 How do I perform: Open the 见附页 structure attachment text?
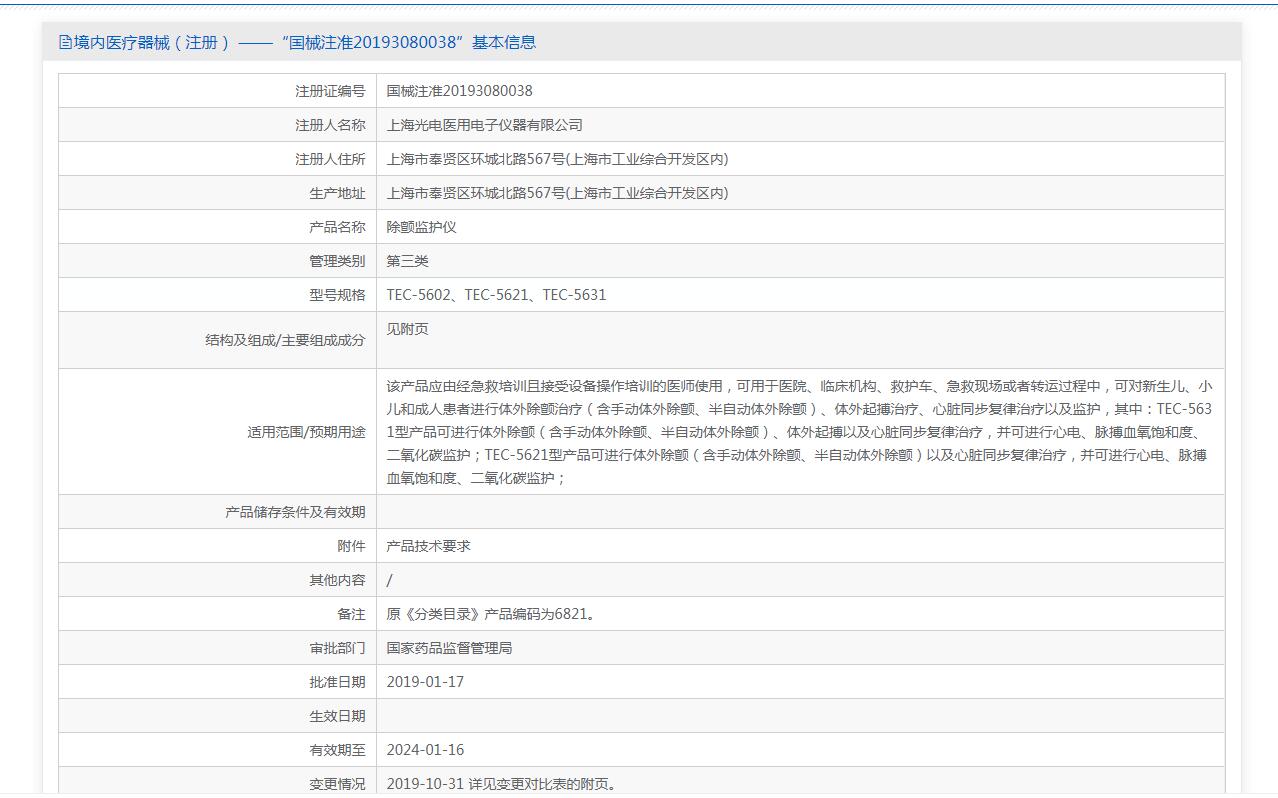click(x=407, y=329)
